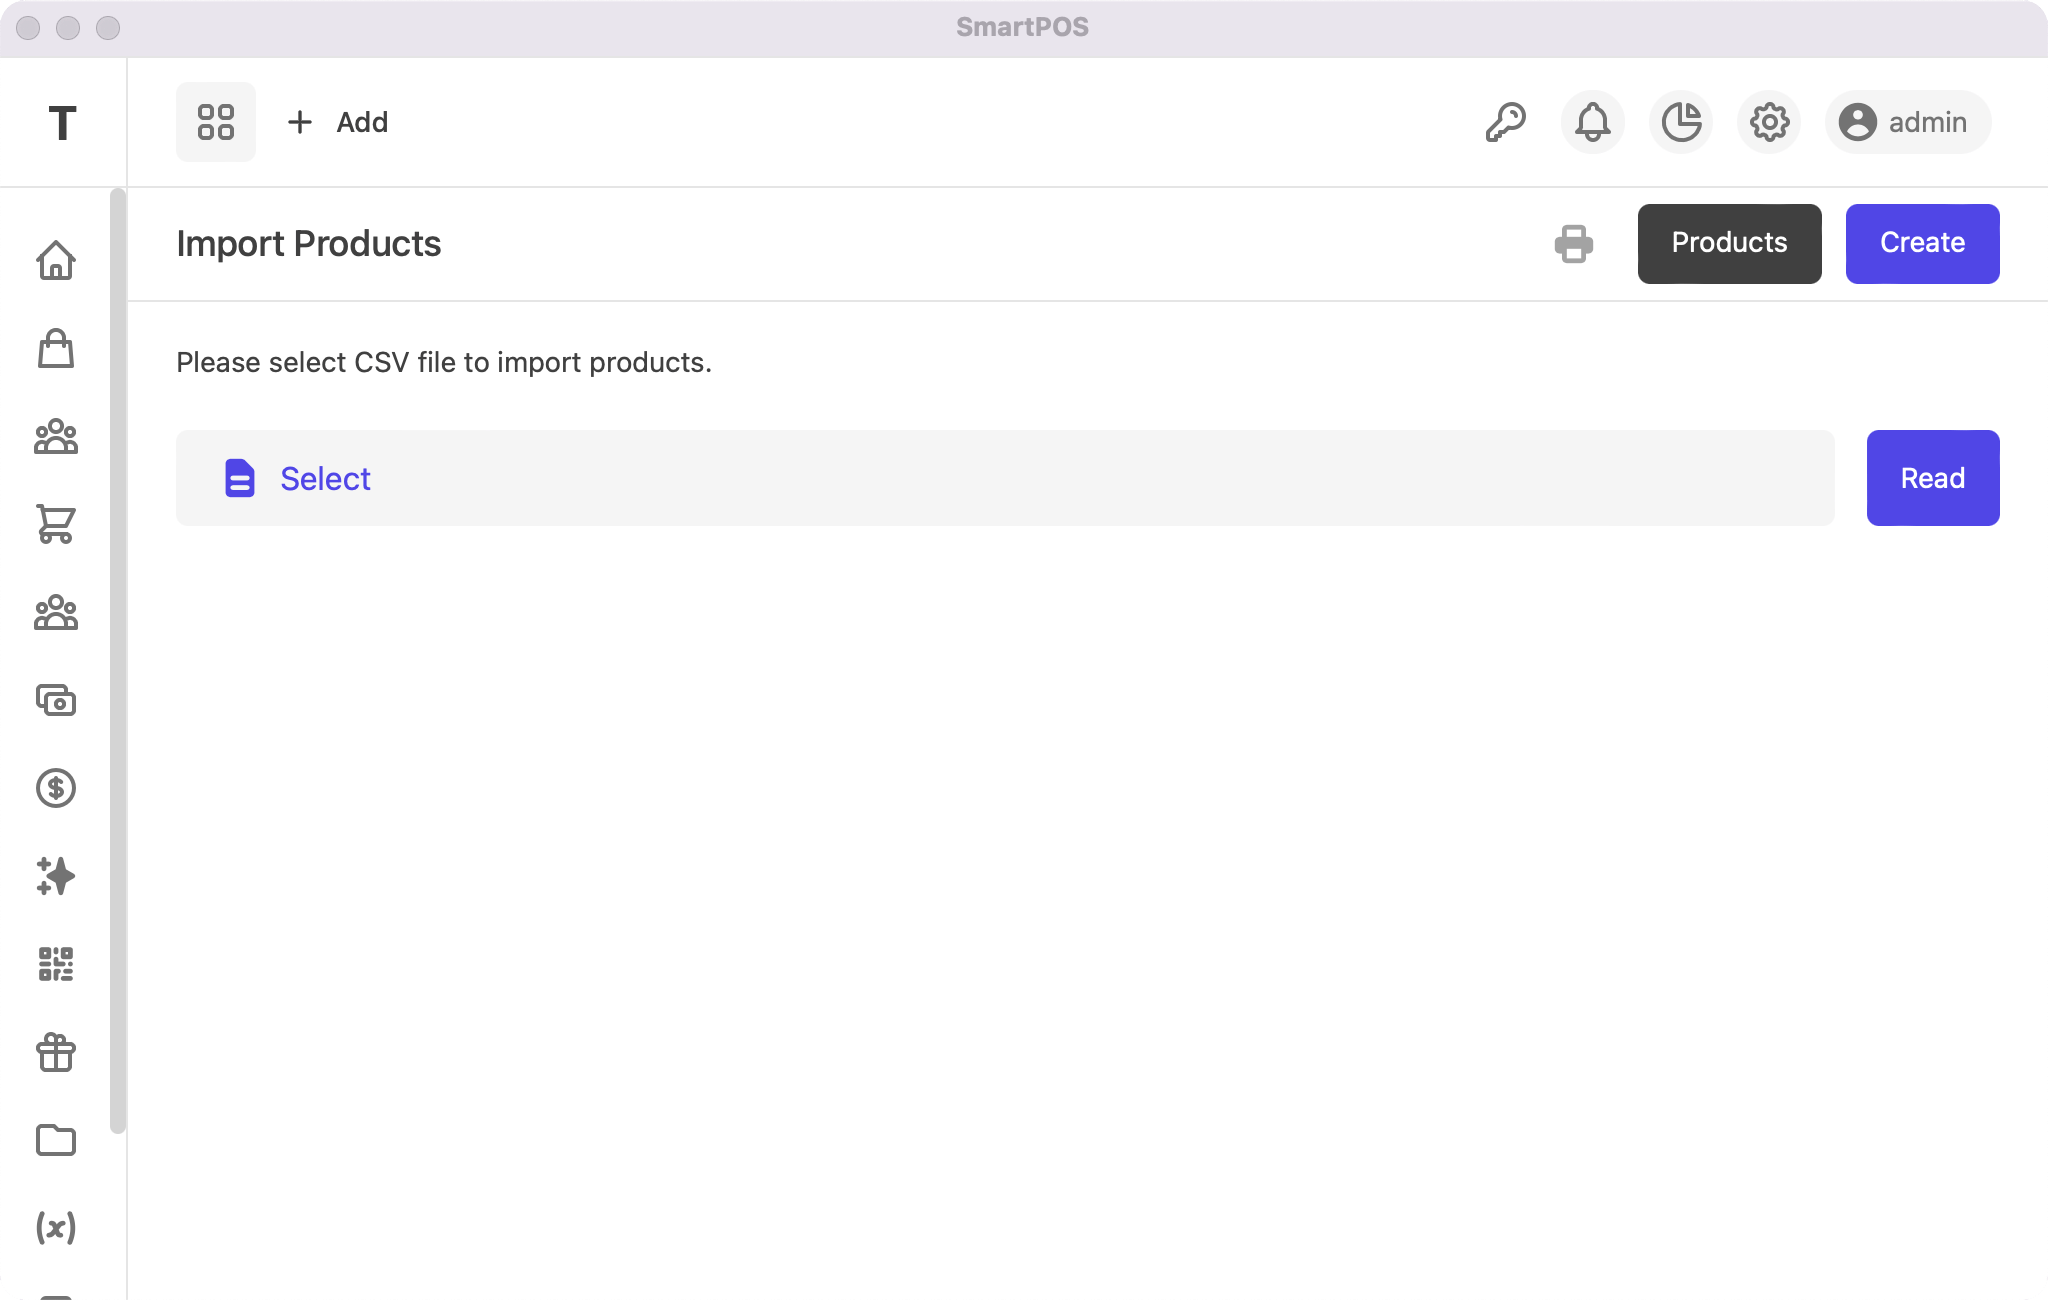Screen dimensions: 2048x1300
Task: Select the shopping bag products icon in sidebar
Action: pos(57,349)
